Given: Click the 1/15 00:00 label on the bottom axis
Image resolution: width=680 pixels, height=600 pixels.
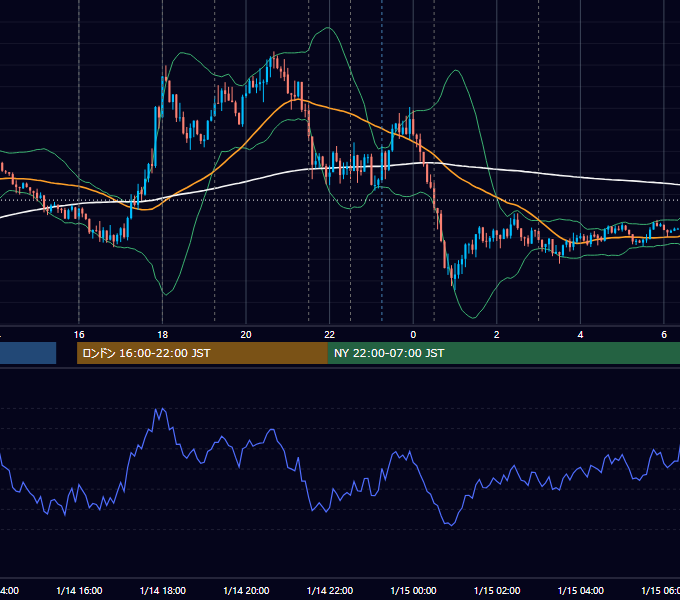Looking at the screenshot, I should [x=413, y=591].
